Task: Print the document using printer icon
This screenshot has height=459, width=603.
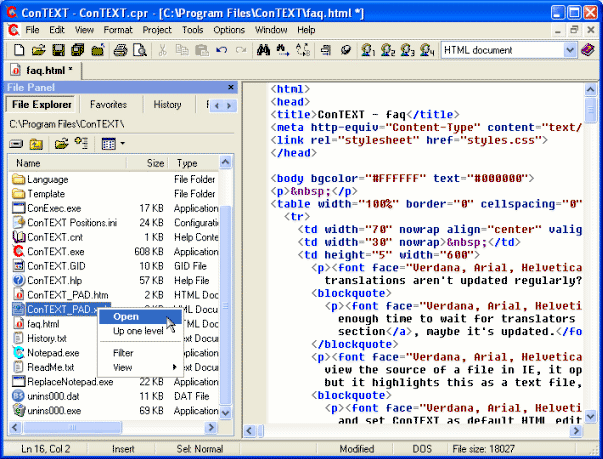Action: (120, 50)
